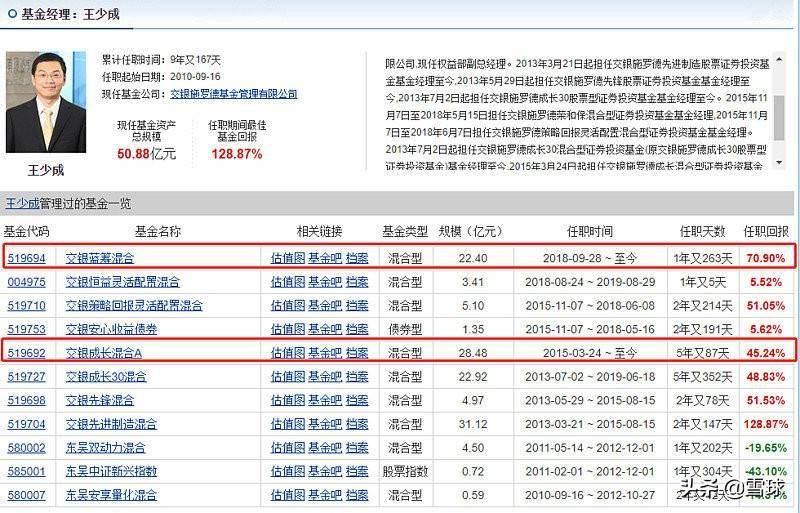Open 档案 link for fund 585001

[x=357, y=472]
